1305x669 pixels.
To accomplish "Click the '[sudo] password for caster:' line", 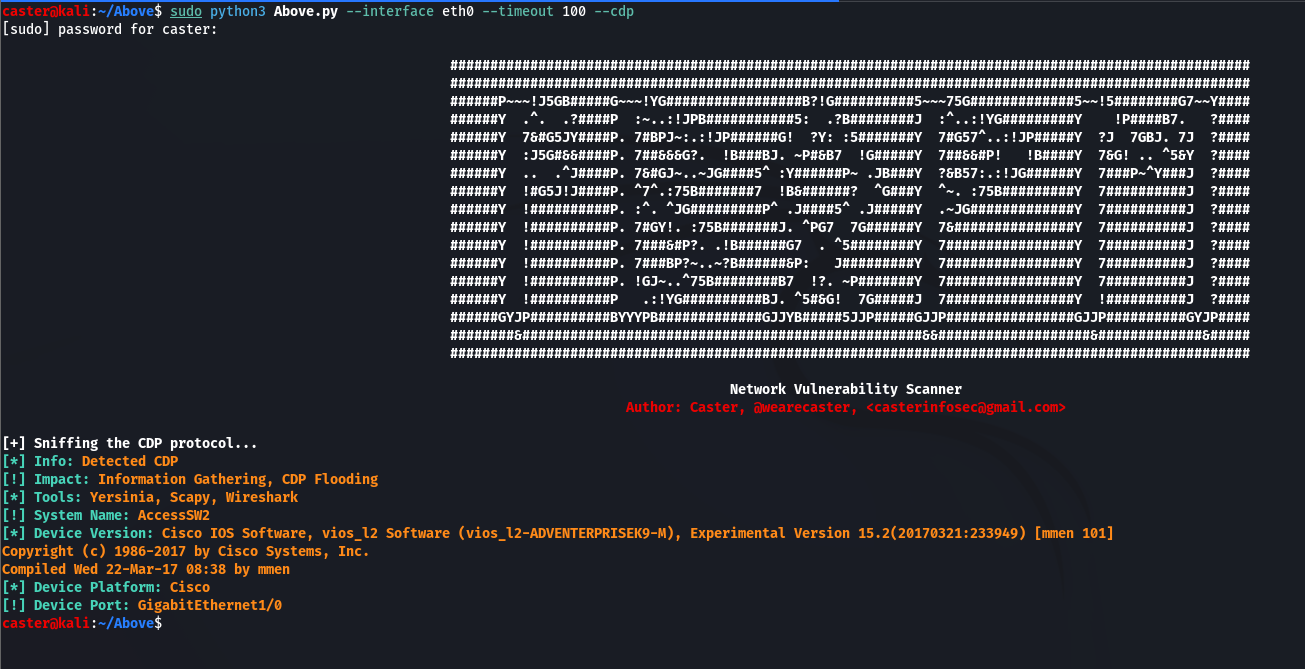I will click(110, 29).
